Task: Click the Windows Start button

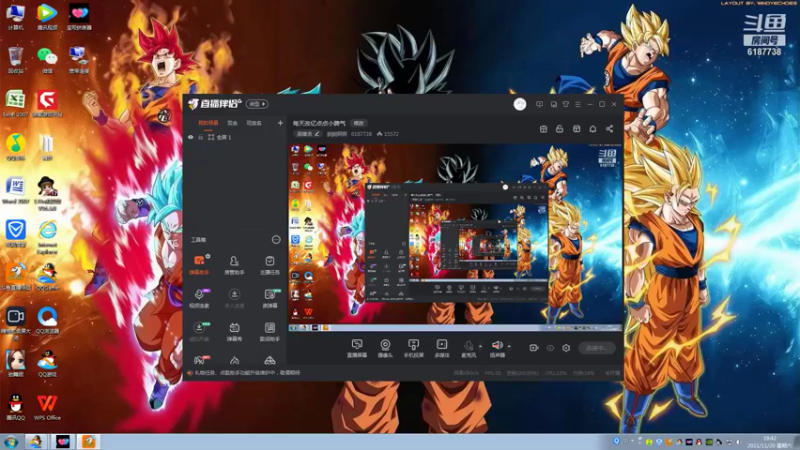Action: pos(11,442)
